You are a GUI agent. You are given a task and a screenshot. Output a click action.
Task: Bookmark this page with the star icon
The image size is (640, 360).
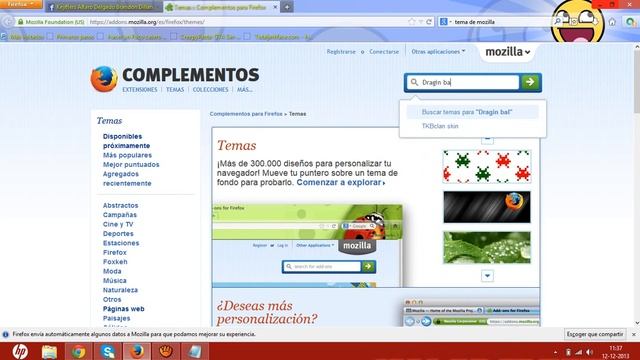[x=412, y=22]
